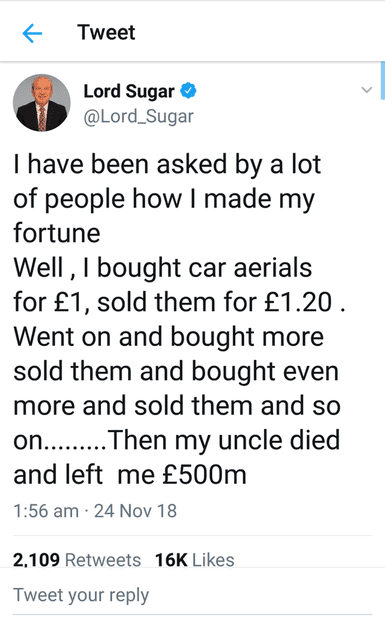Click the 1:56 am timestamp
Screen dimensions: 385x620
46,511
